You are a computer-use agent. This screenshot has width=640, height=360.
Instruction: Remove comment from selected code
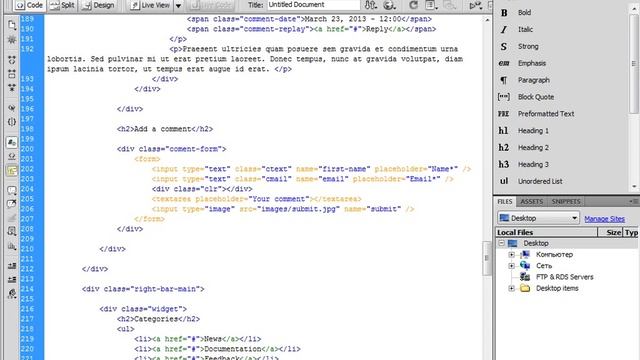pyautogui.click(x=12, y=204)
